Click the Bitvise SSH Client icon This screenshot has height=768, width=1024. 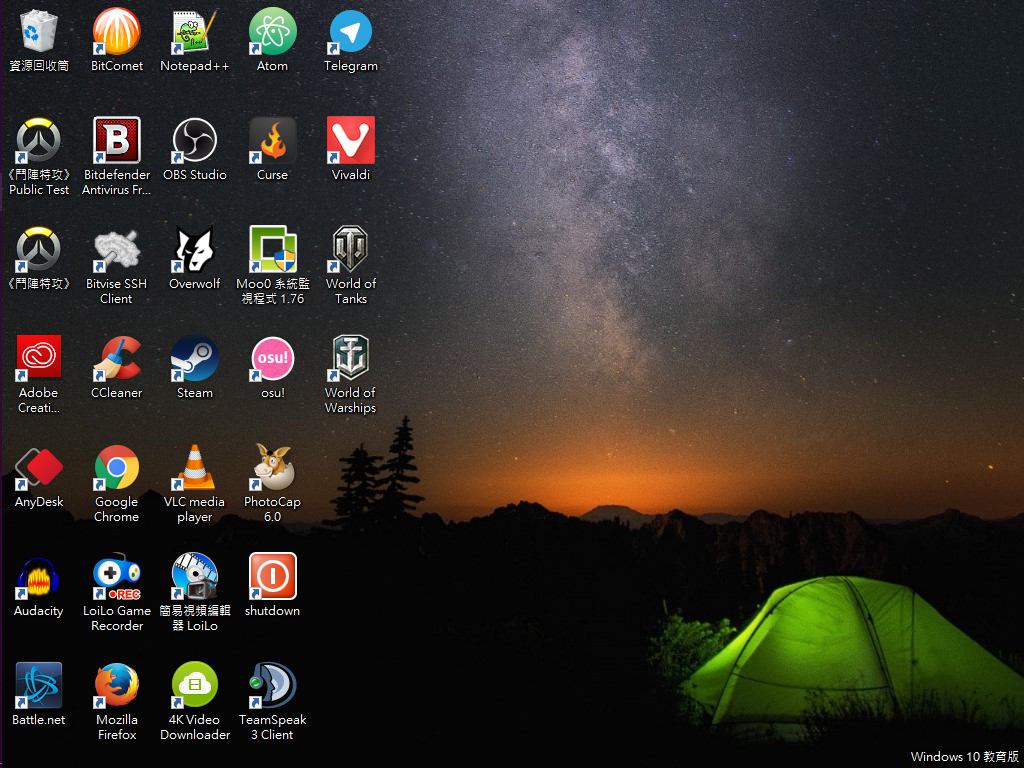[x=117, y=250]
